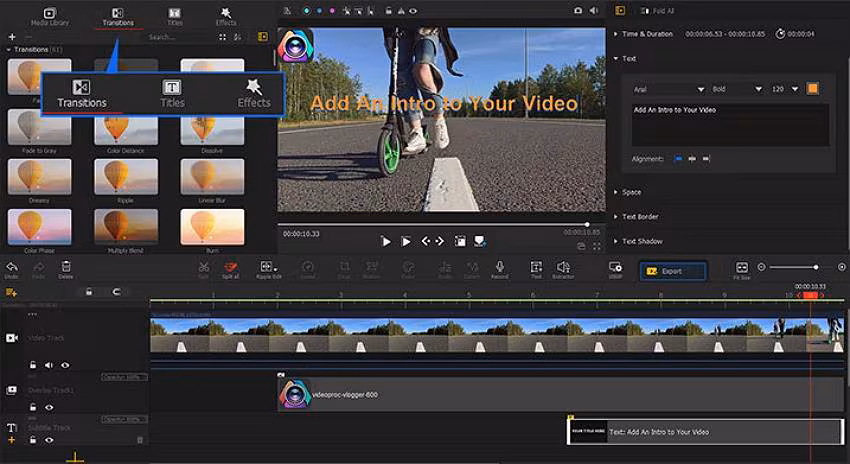
Task: Toggle the lock icon in preview toolbar
Action: (x=388, y=10)
